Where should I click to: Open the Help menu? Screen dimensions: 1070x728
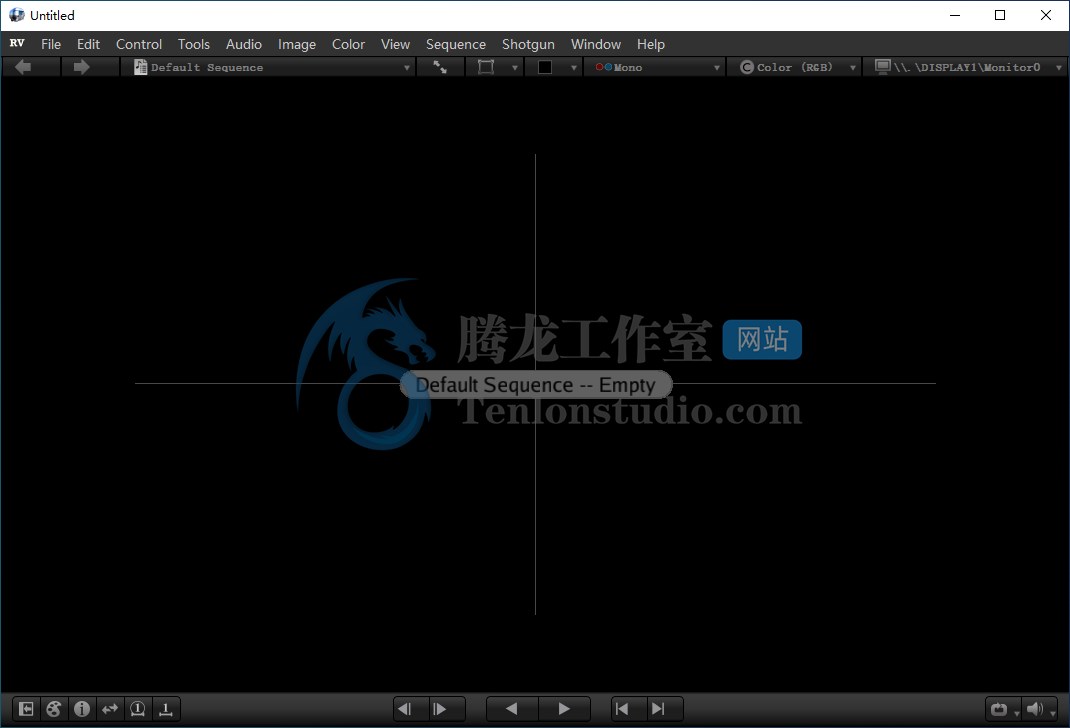[650, 44]
